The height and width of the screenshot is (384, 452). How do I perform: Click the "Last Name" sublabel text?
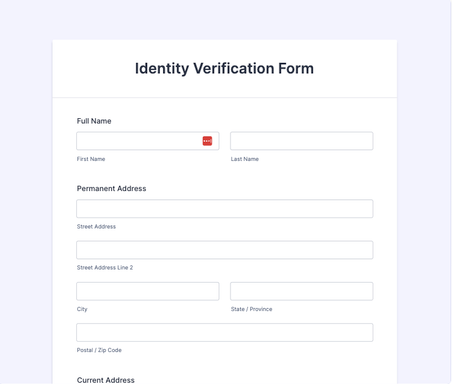coord(245,159)
